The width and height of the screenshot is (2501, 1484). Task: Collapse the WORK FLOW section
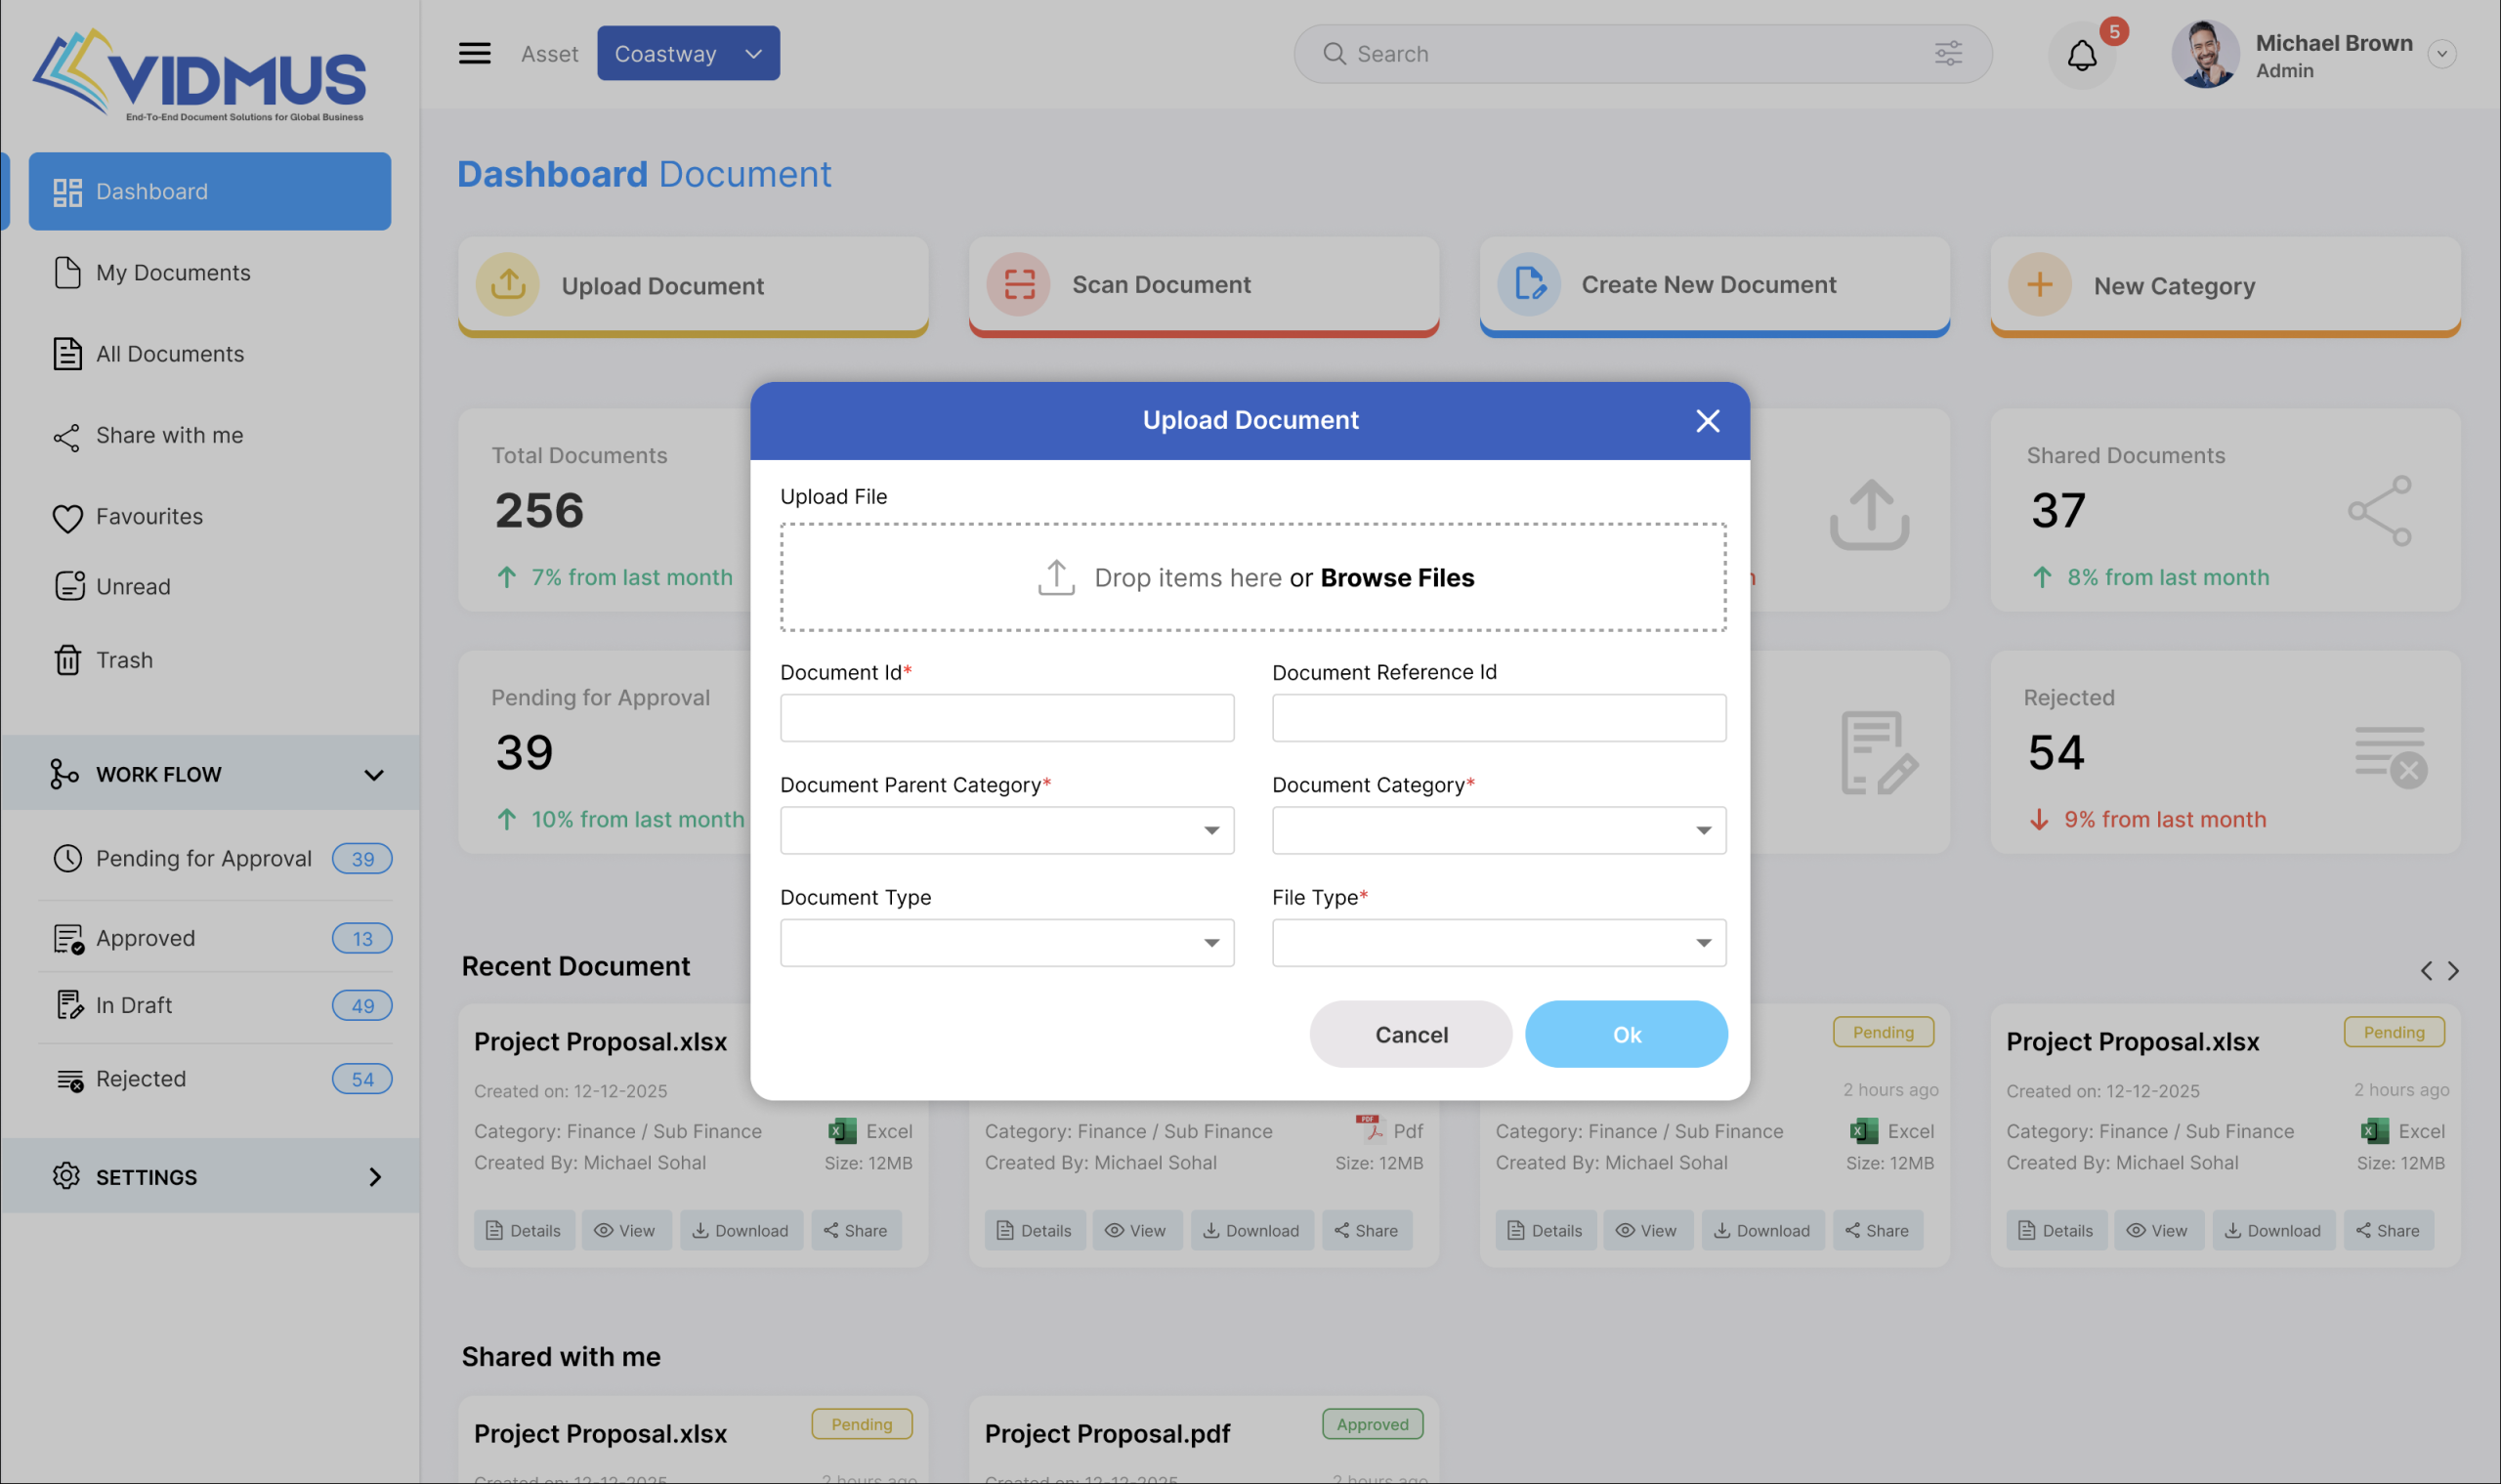tap(373, 775)
